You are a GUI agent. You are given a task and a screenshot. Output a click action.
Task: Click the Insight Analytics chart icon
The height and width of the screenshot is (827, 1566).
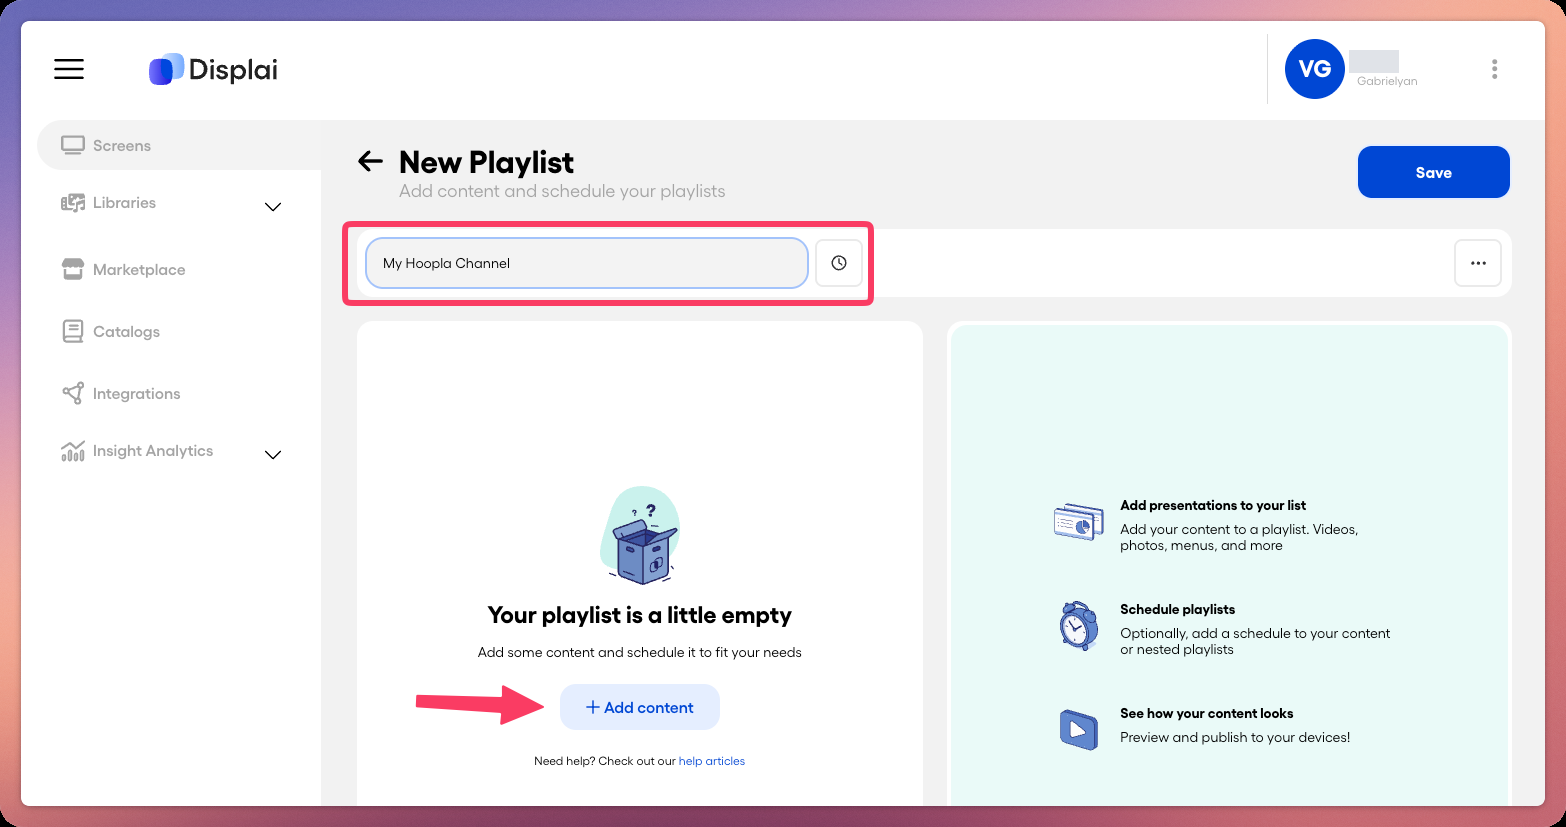[73, 451]
